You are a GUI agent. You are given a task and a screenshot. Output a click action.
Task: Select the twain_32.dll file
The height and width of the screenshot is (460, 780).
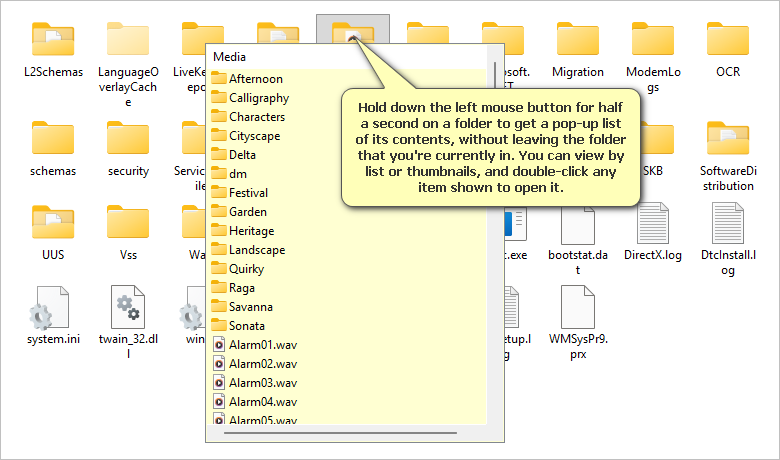click(128, 310)
